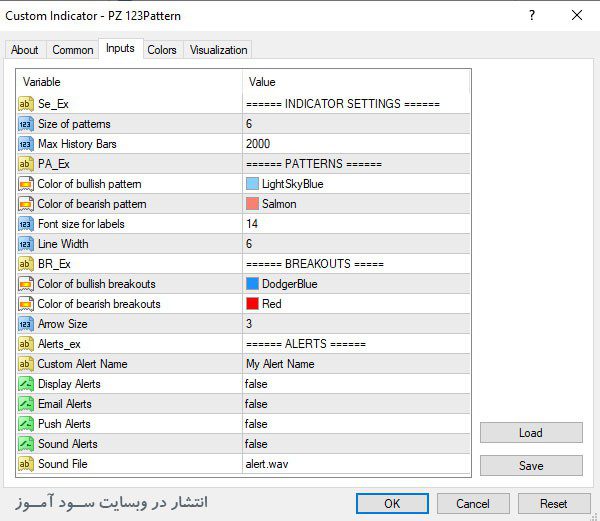Click the boolean icon beside Display Alerts
The width and height of the screenshot is (600, 521).
tap(25, 384)
